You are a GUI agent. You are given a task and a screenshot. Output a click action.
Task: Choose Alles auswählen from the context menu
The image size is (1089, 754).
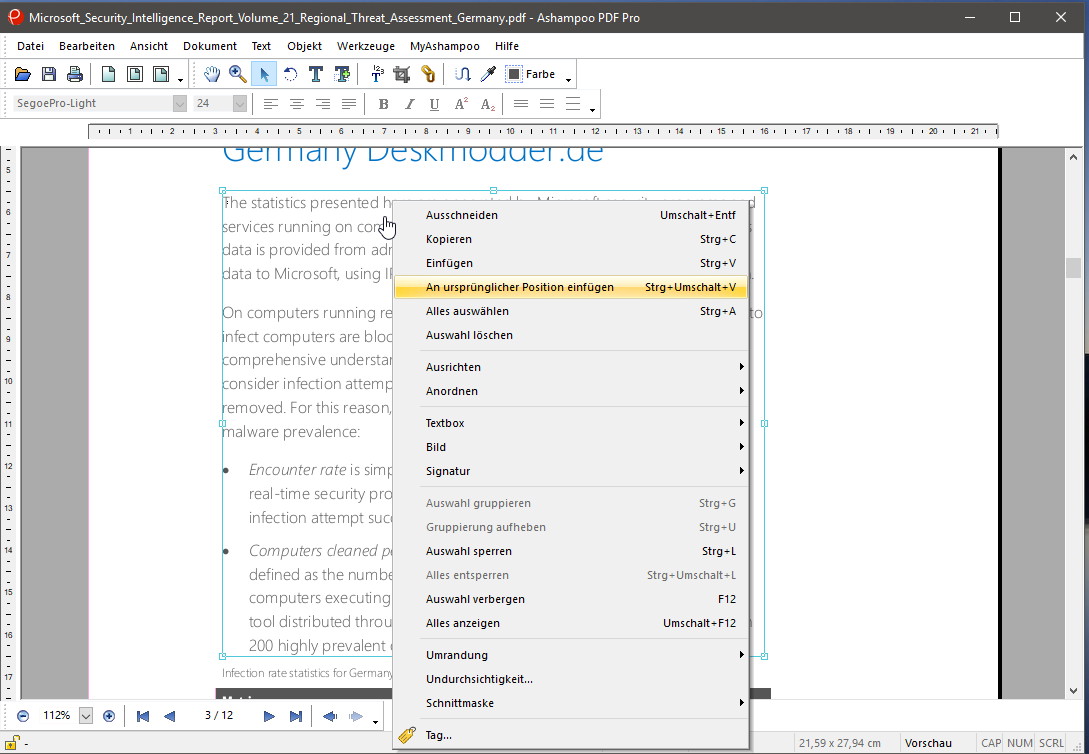[x=571, y=311]
